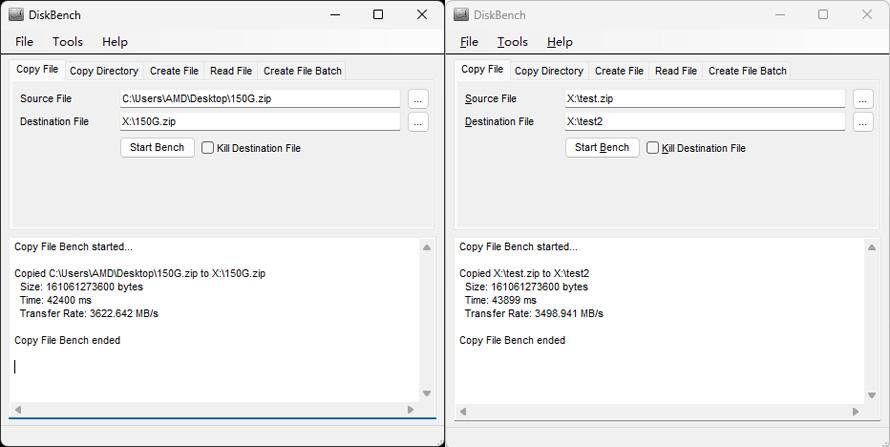The height and width of the screenshot is (447, 890).
Task: Browse for Destination File in right window
Action: 863,122
